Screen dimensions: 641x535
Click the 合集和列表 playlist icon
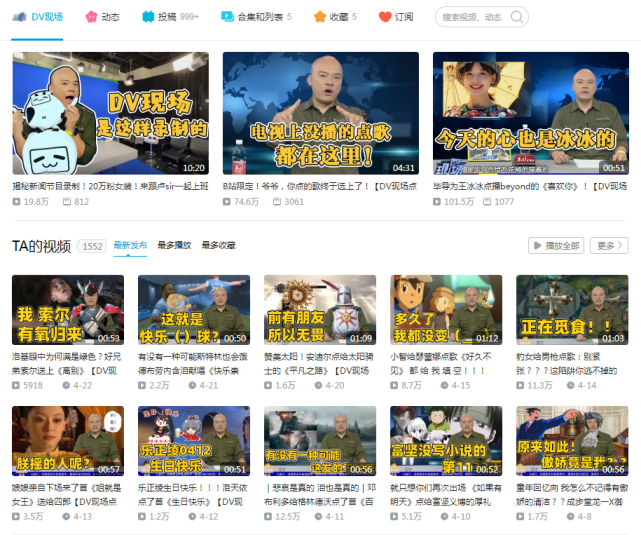click(227, 16)
